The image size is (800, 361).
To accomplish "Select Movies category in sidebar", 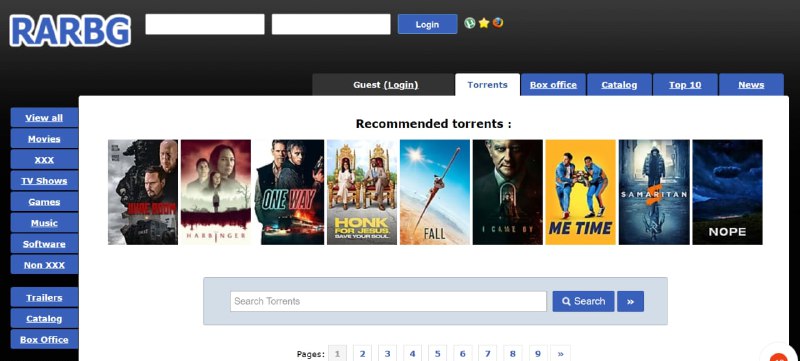I will (x=44, y=139).
